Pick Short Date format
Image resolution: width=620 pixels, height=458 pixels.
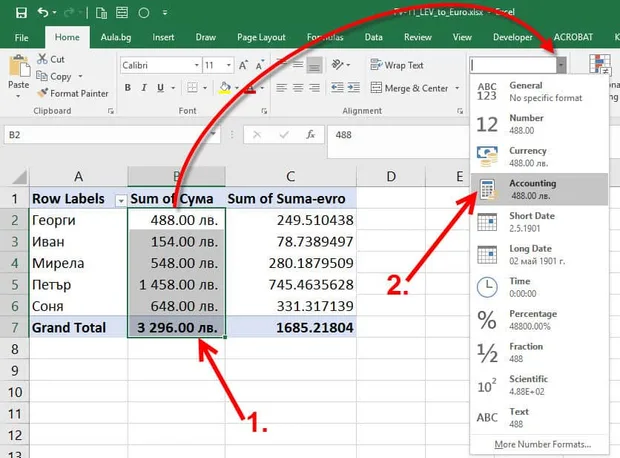pyautogui.click(x=539, y=222)
